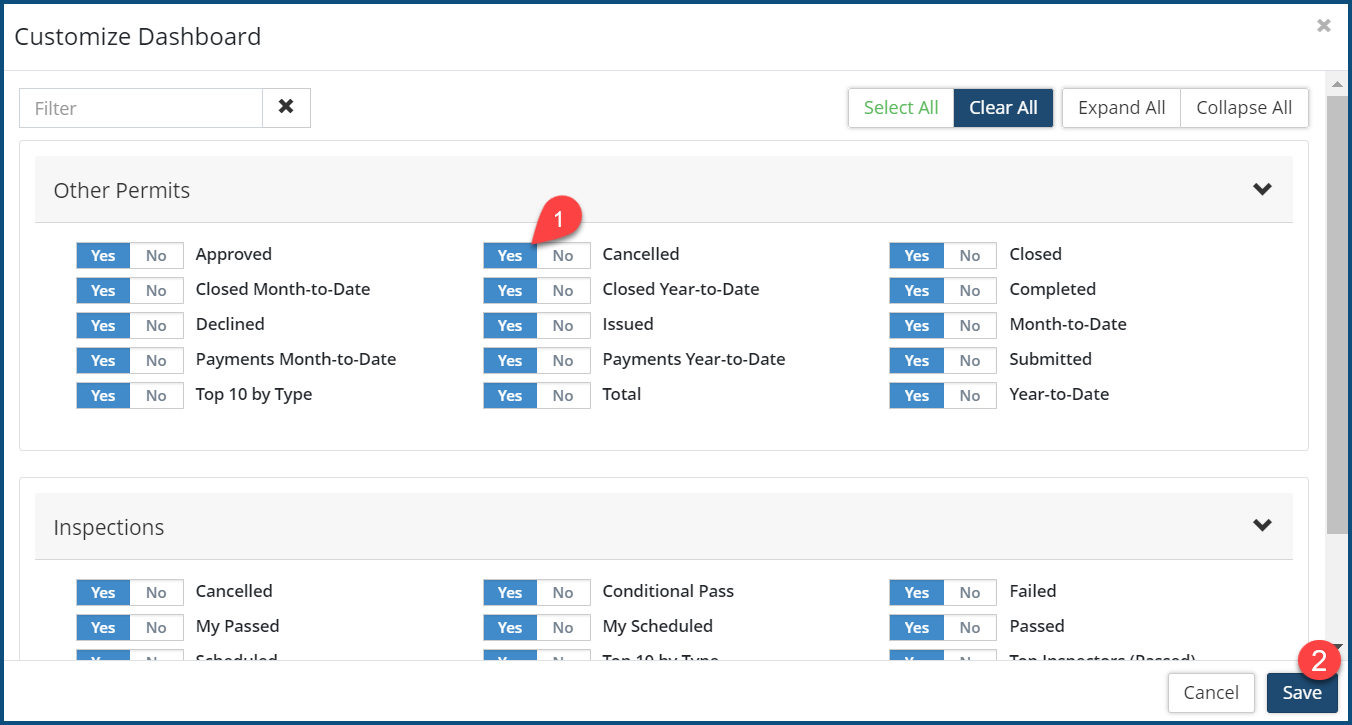Screen dimensions: 1352x725
Task: Click Collapse All sections
Action: tap(1244, 108)
